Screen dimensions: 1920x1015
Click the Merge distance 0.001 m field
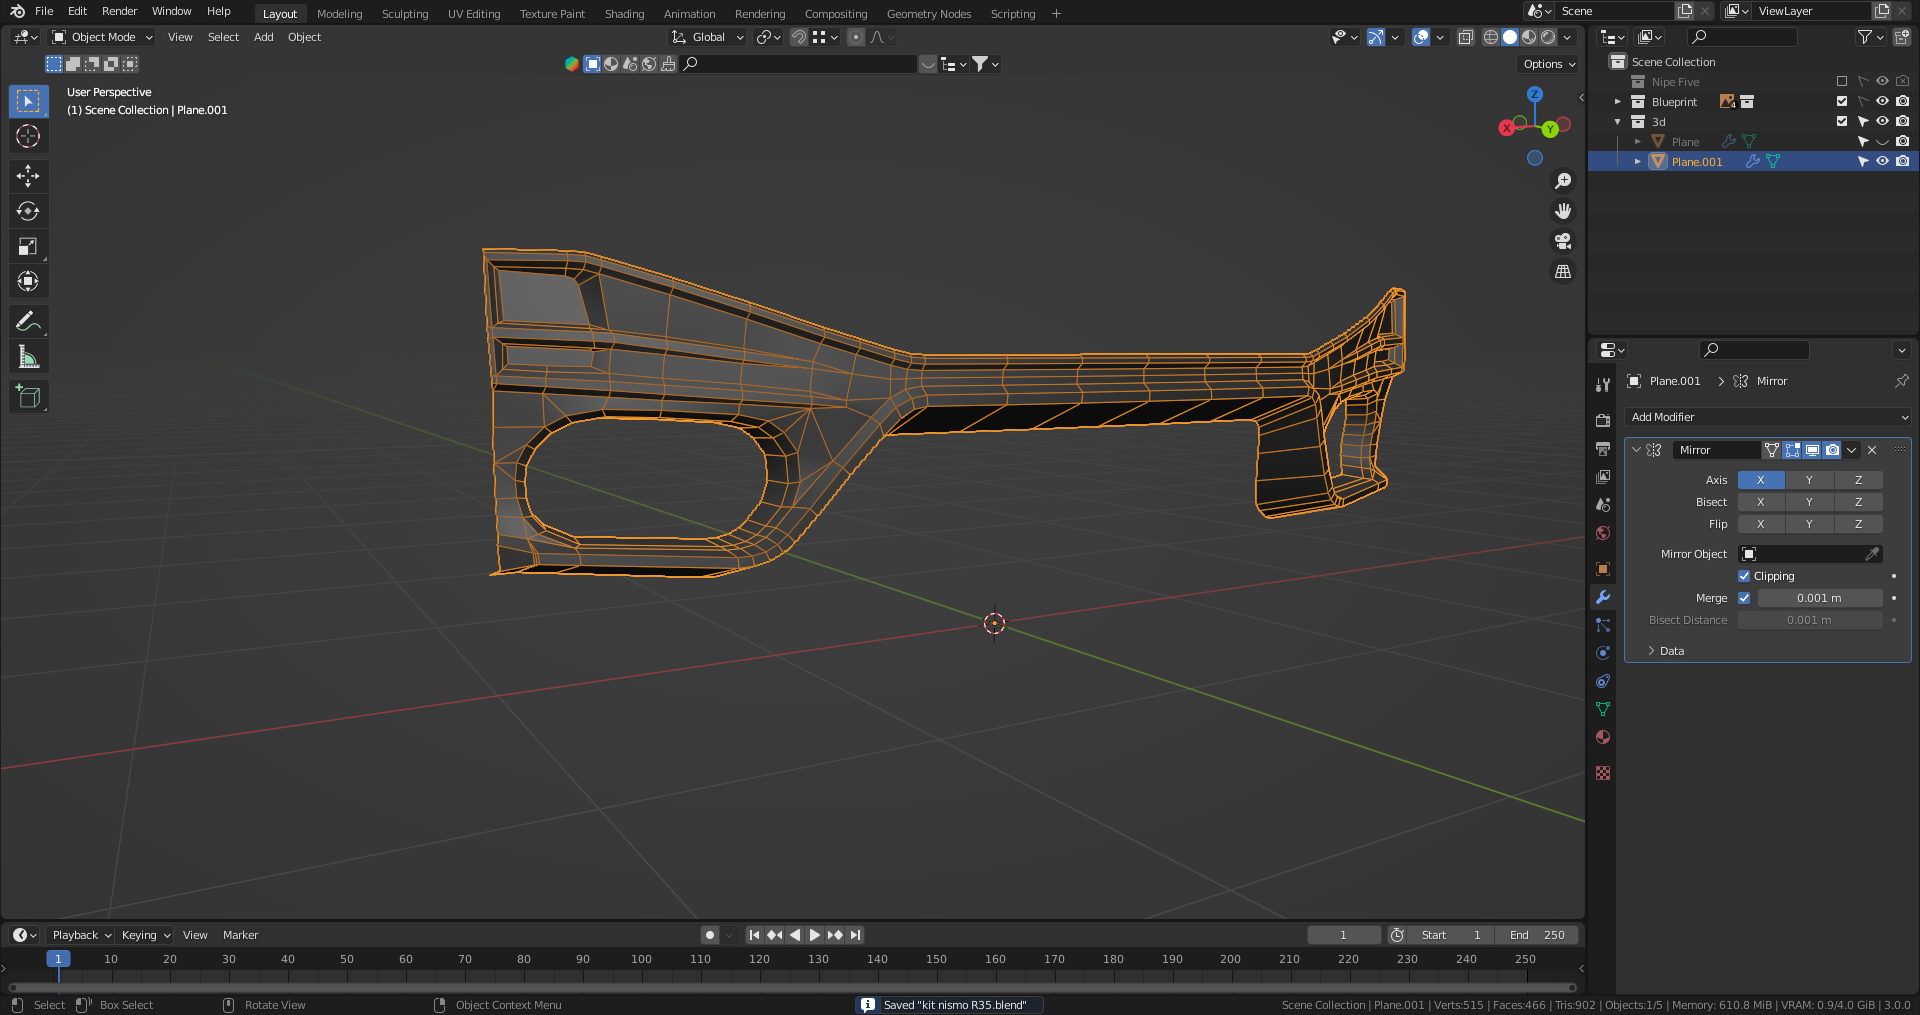point(1820,598)
